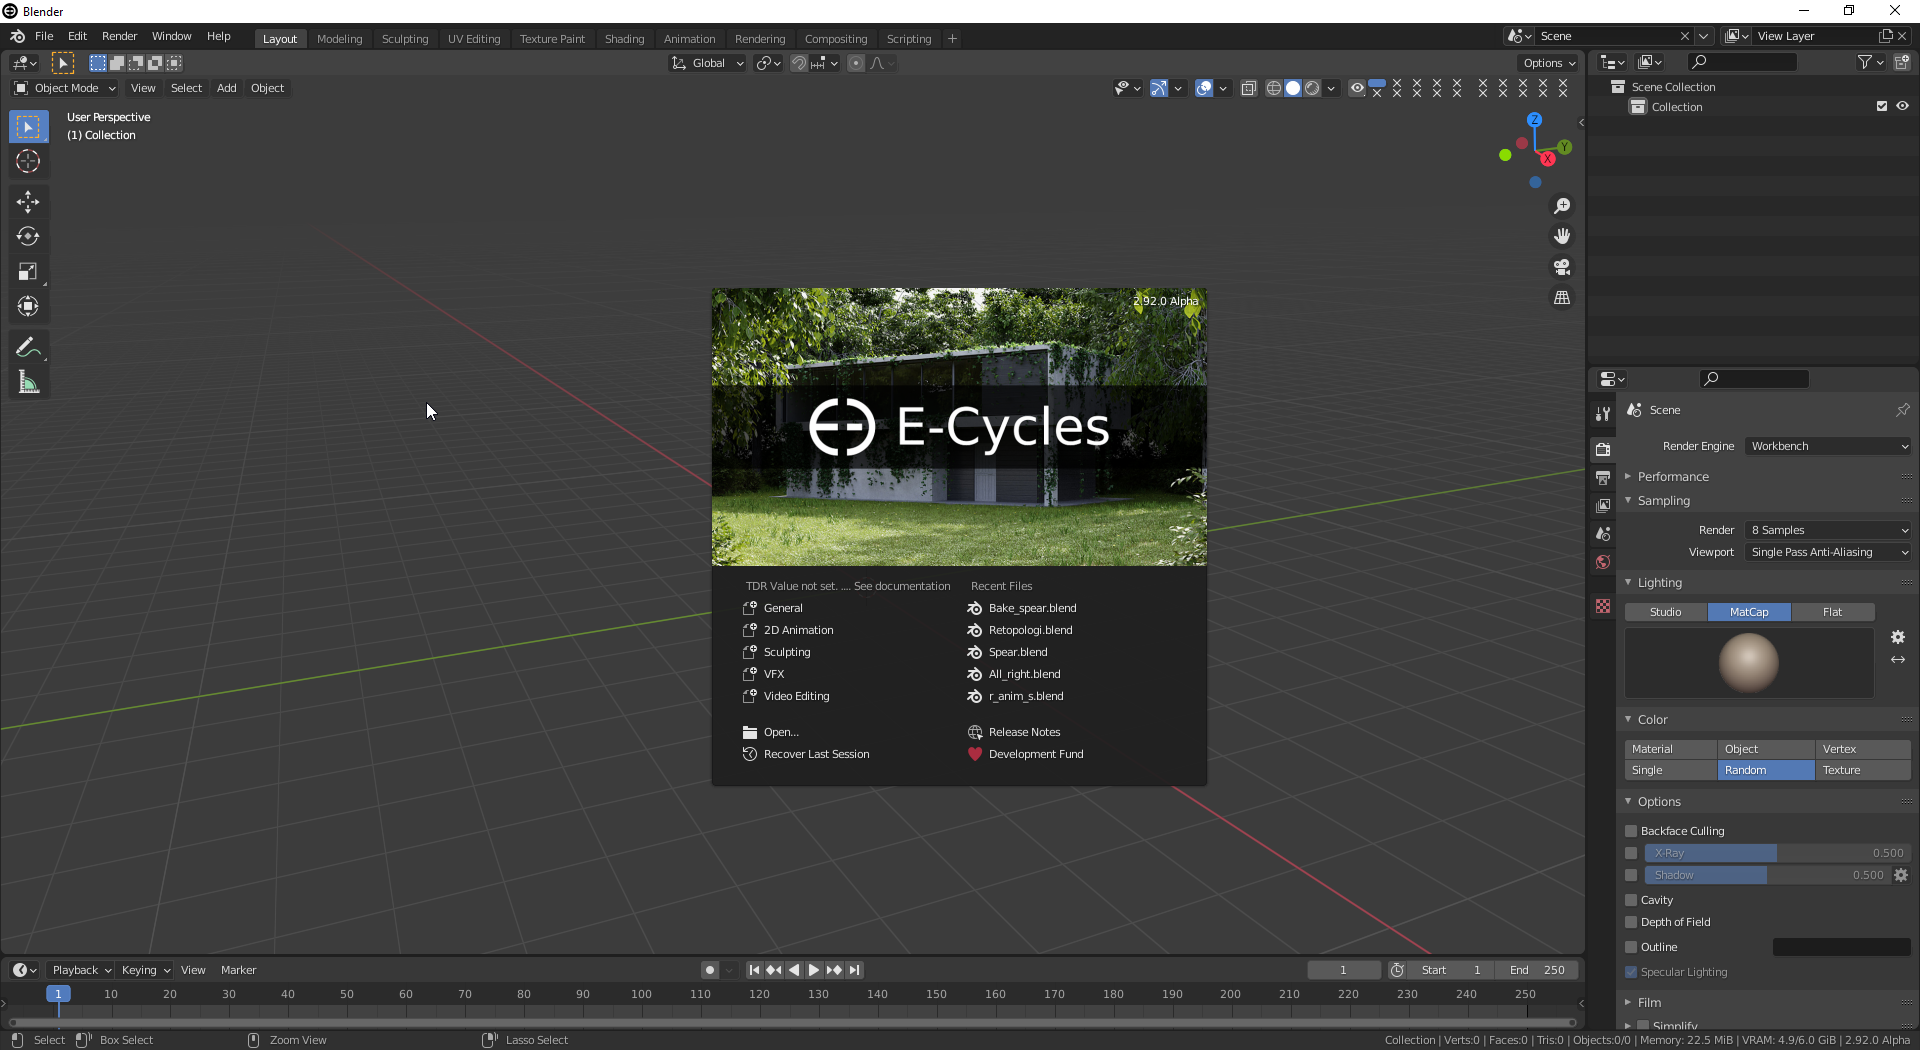Open the Texture properties tab
The width and height of the screenshot is (1920, 1050).
(1603, 606)
